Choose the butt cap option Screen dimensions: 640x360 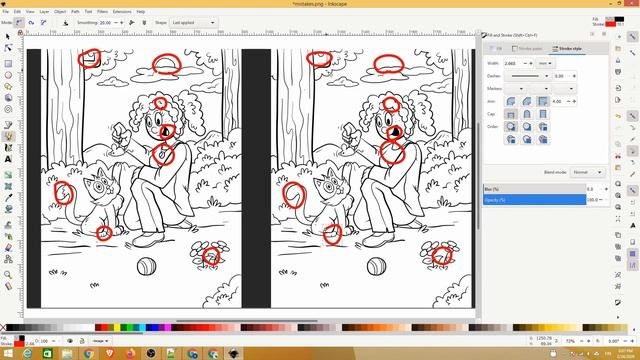[x=511, y=114]
